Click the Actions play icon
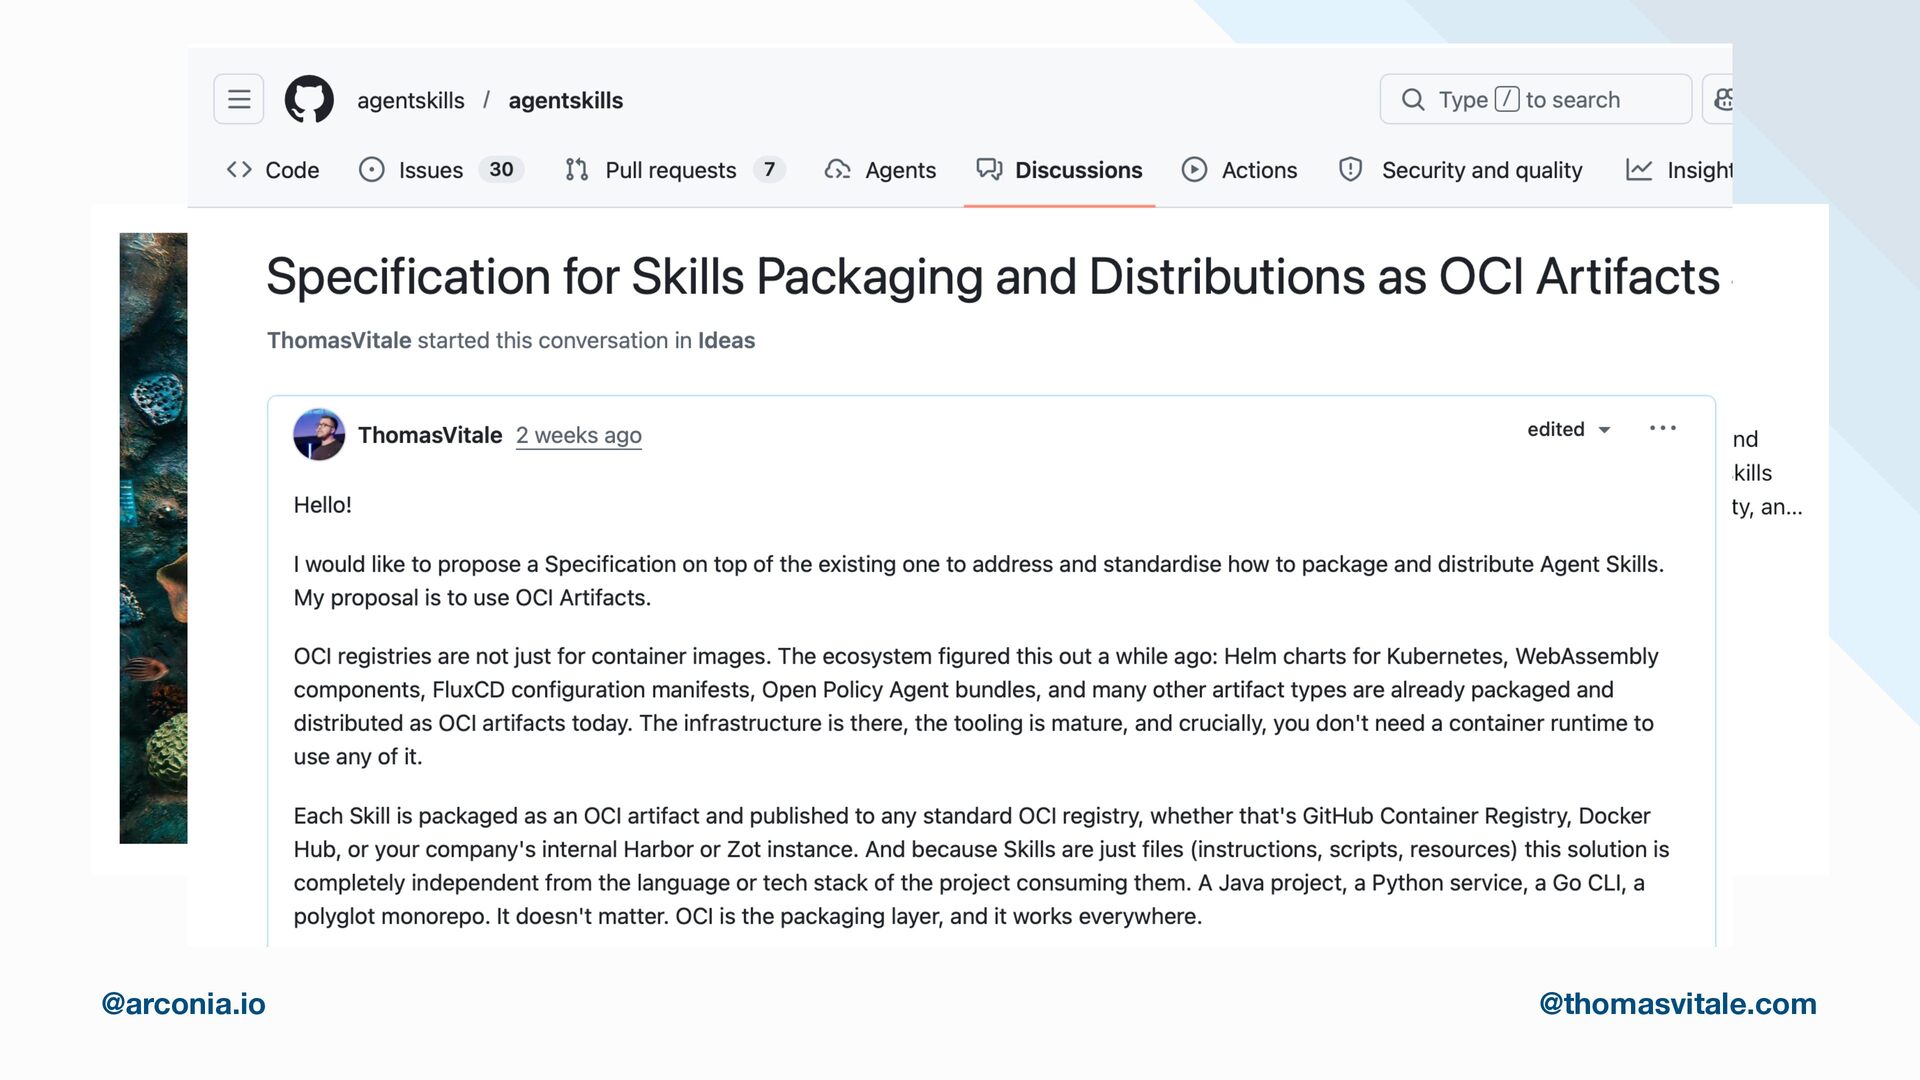The height and width of the screenshot is (1080, 1920). [1194, 170]
